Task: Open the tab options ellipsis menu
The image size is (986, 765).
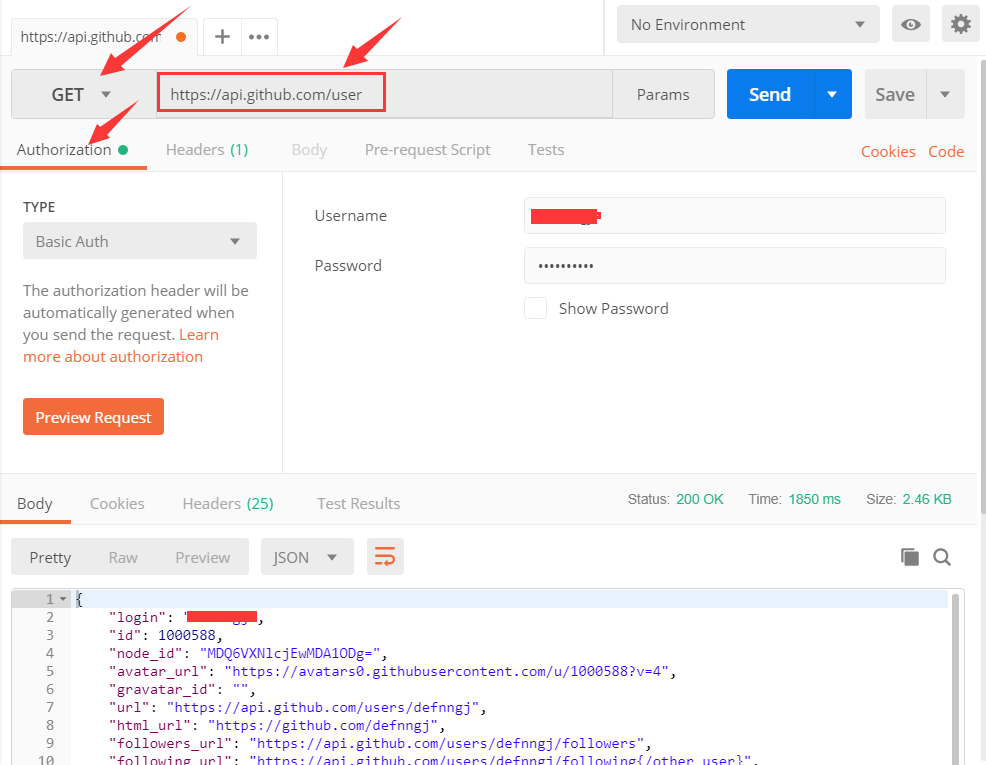Action: coord(259,36)
